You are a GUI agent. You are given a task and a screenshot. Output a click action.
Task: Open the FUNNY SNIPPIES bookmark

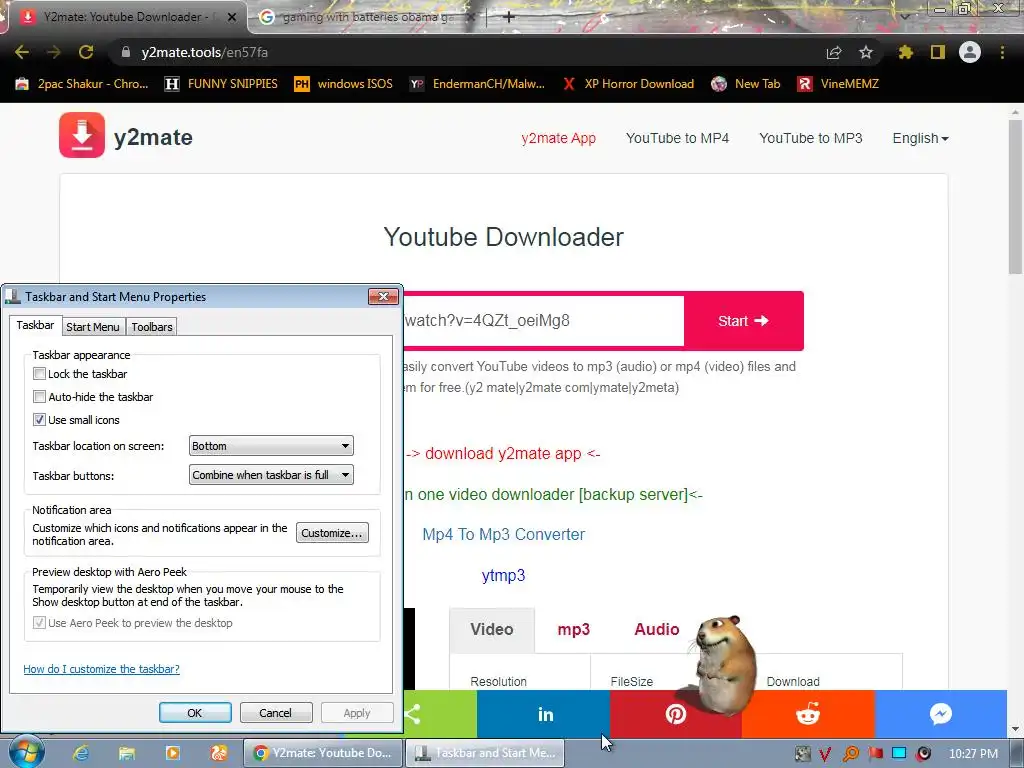click(x=221, y=84)
